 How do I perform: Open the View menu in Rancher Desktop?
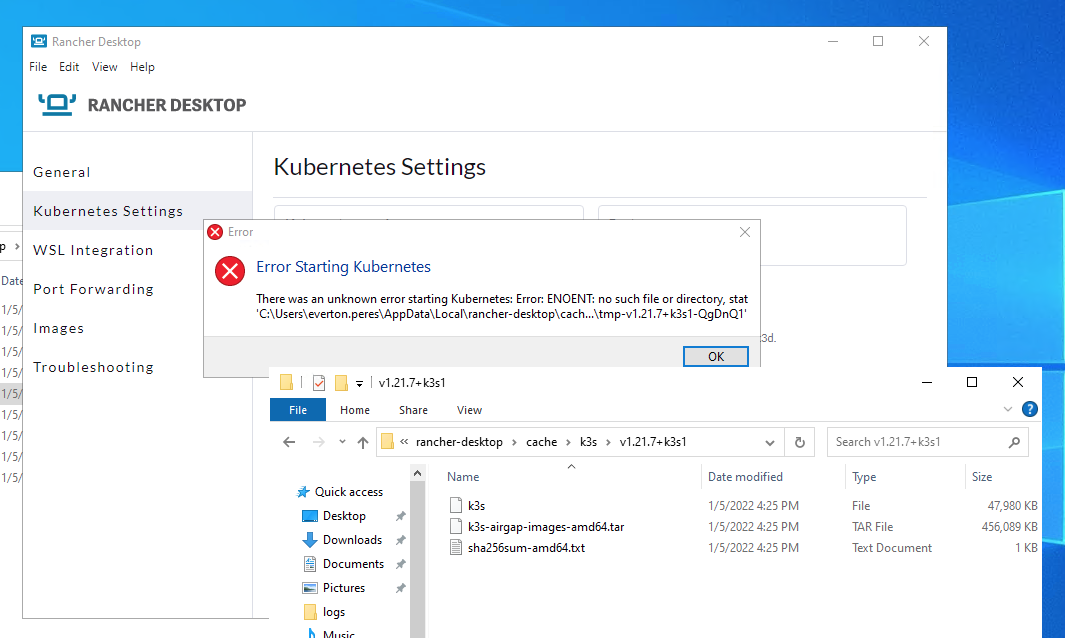pyautogui.click(x=105, y=67)
